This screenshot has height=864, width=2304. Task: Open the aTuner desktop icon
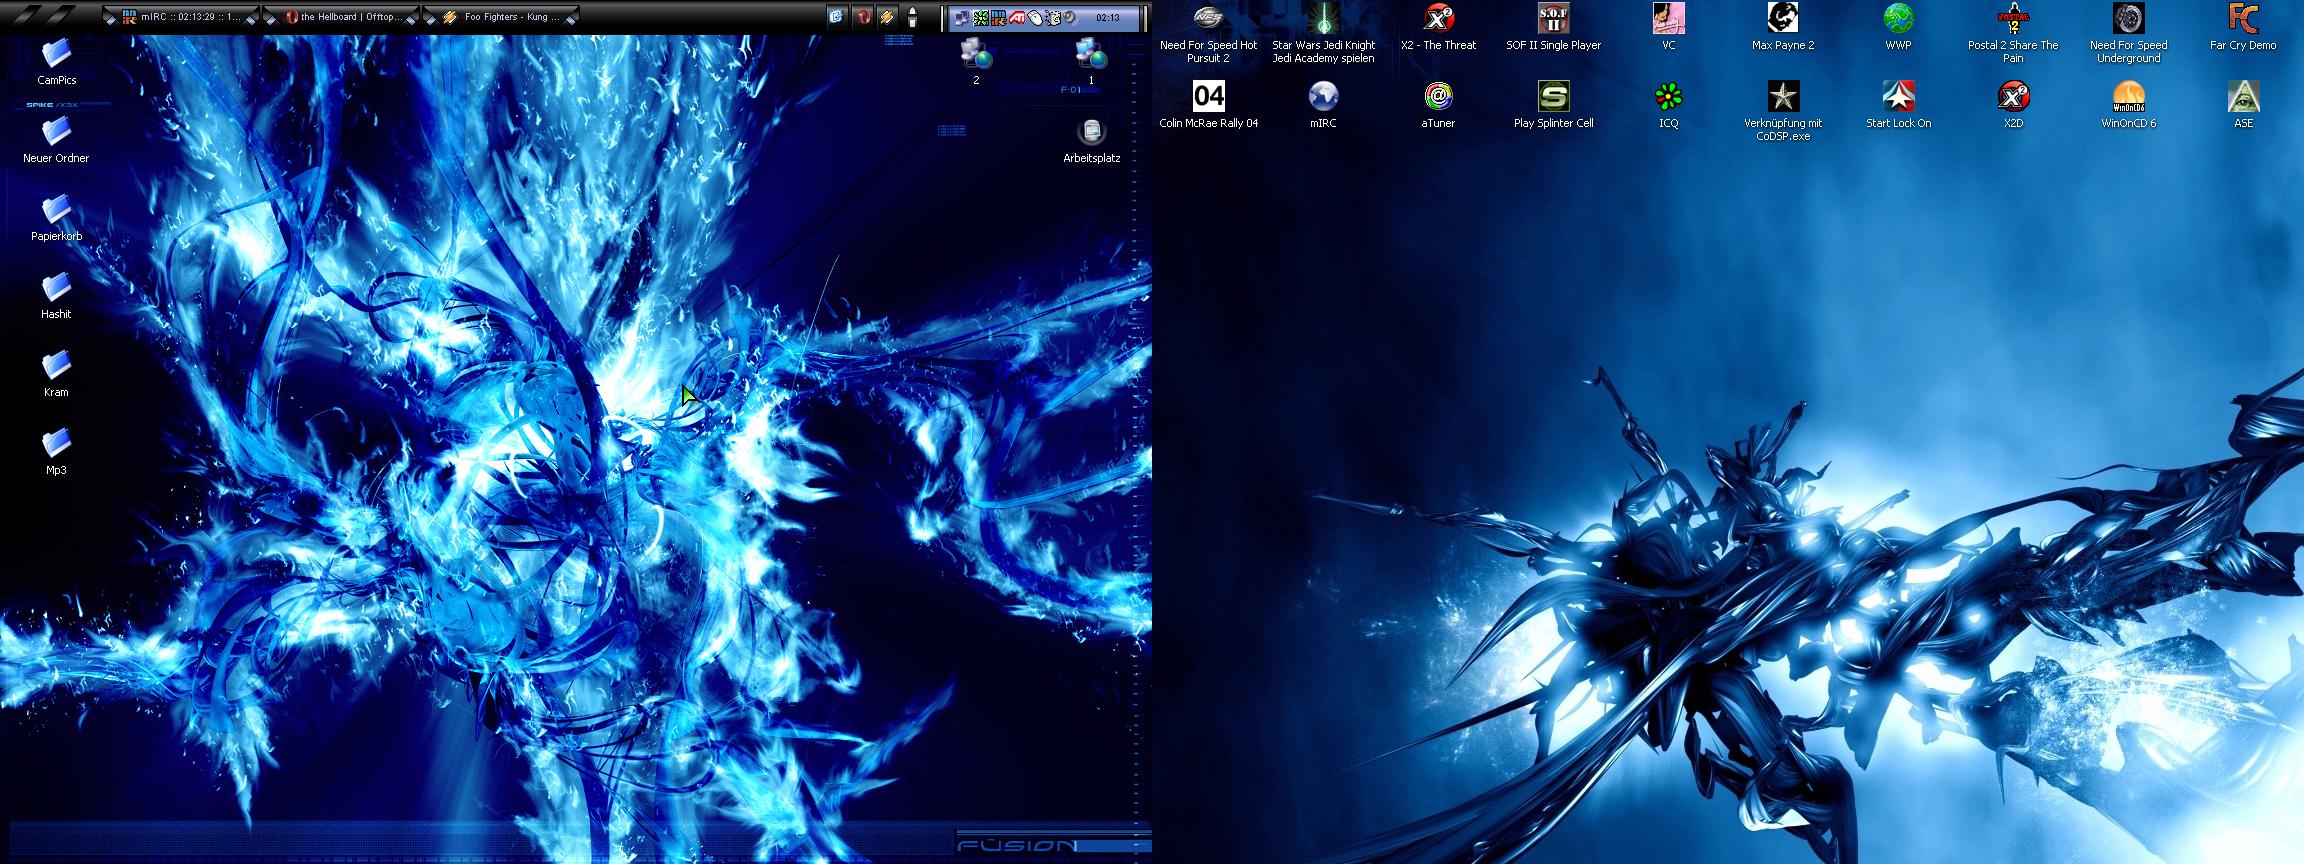pyautogui.click(x=1438, y=97)
